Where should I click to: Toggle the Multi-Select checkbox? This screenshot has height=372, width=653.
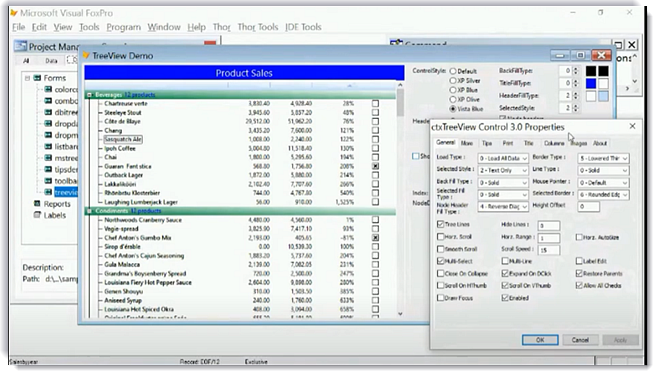pyautogui.click(x=440, y=261)
